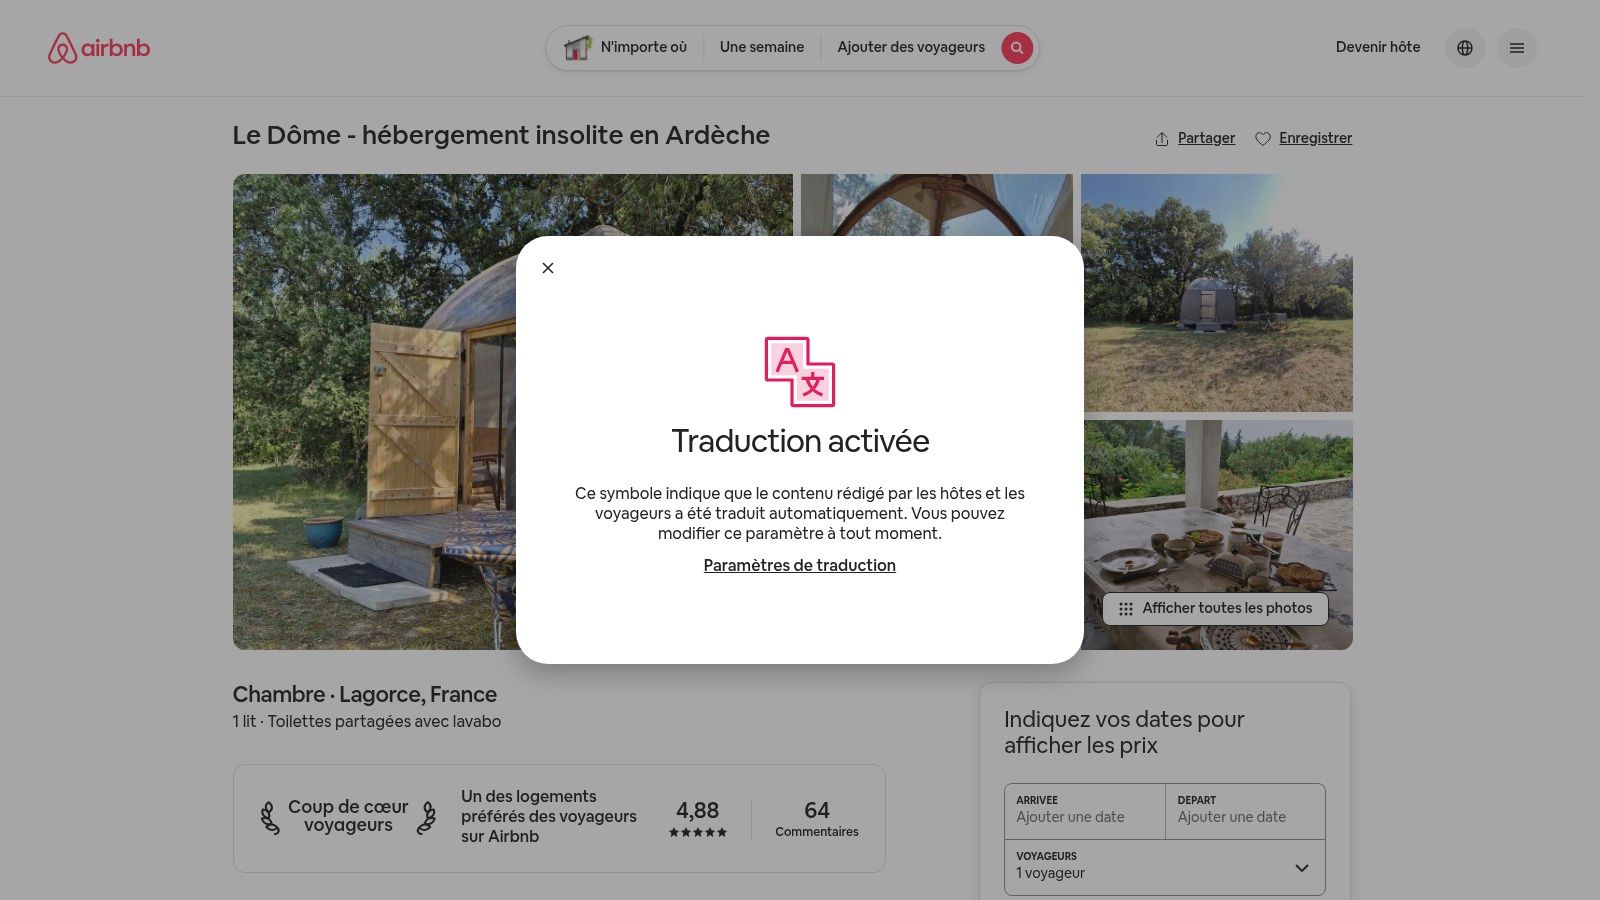The width and height of the screenshot is (1600, 900).
Task: Close the Traduction activée dialog
Action: click(x=548, y=268)
